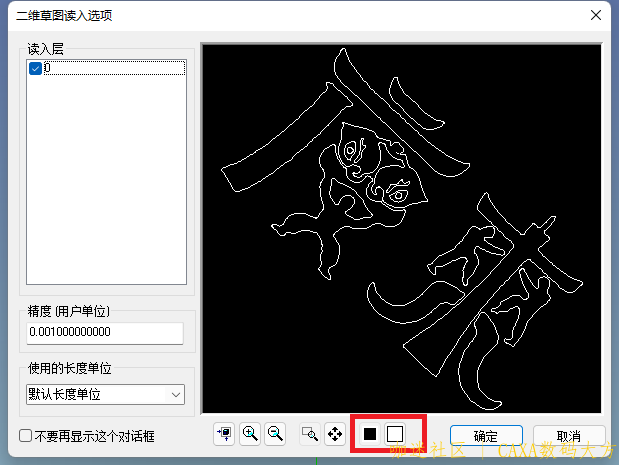Screen dimensions: 619x465
Task: Close the 二维草图读入选项 dialog
Action: (x=596, y=15)
